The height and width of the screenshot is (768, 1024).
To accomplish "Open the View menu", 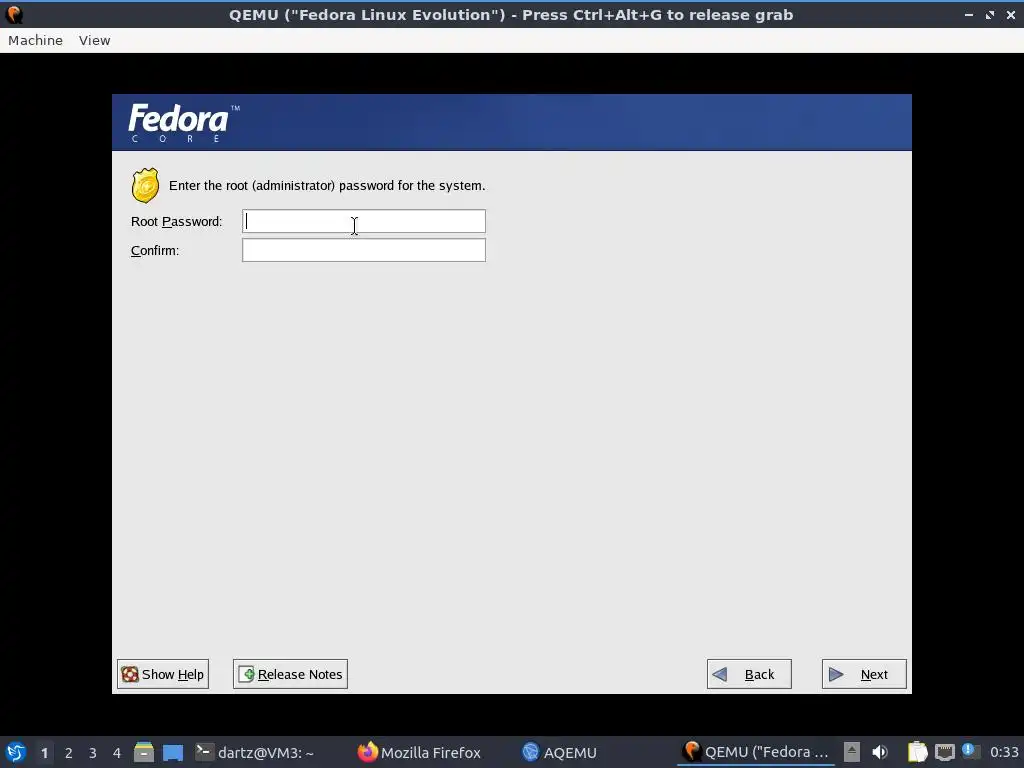I will [95, 40].
